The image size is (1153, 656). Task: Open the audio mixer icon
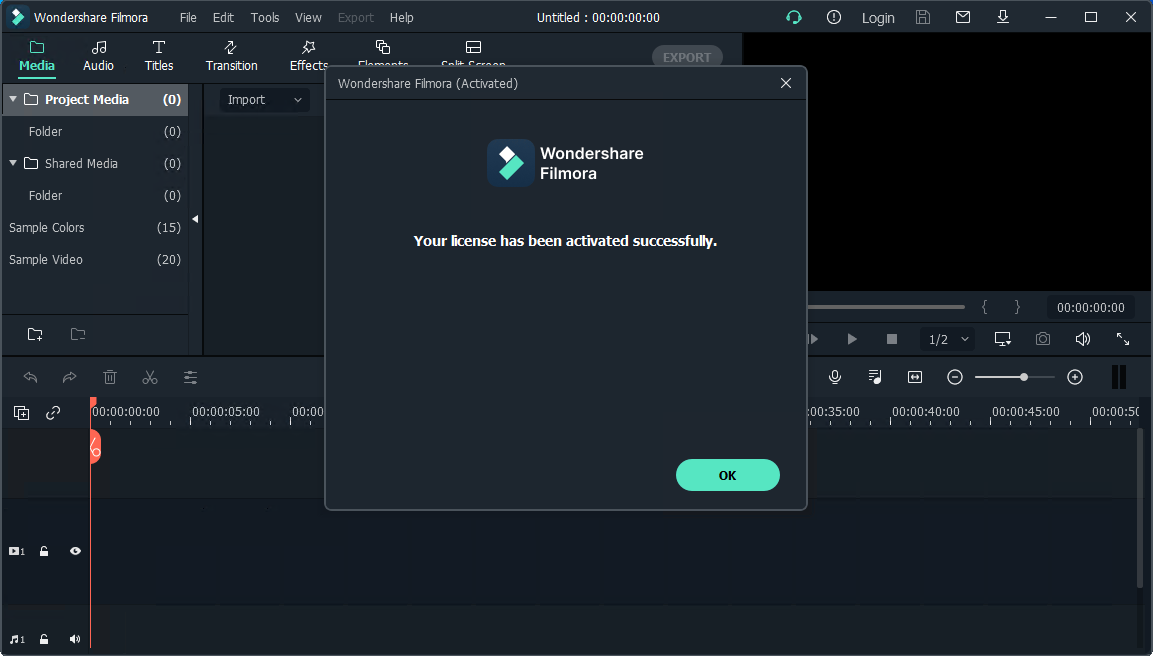(874, 377)
